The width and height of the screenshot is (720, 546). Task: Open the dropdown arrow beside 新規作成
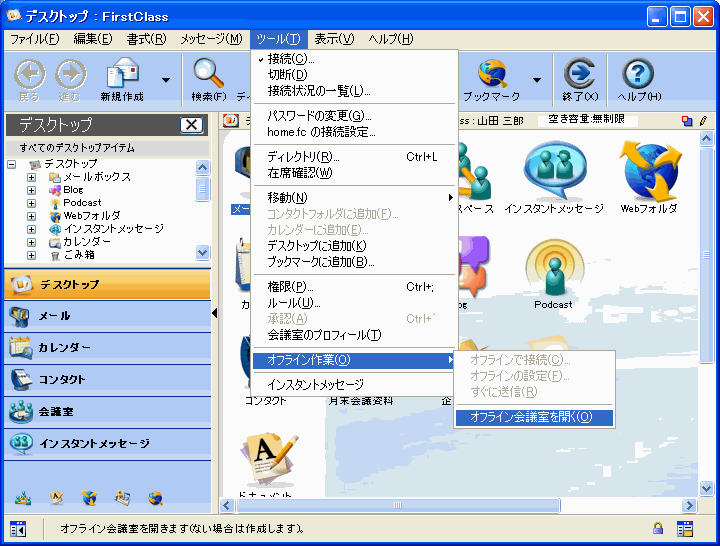[x=165, y=80]
